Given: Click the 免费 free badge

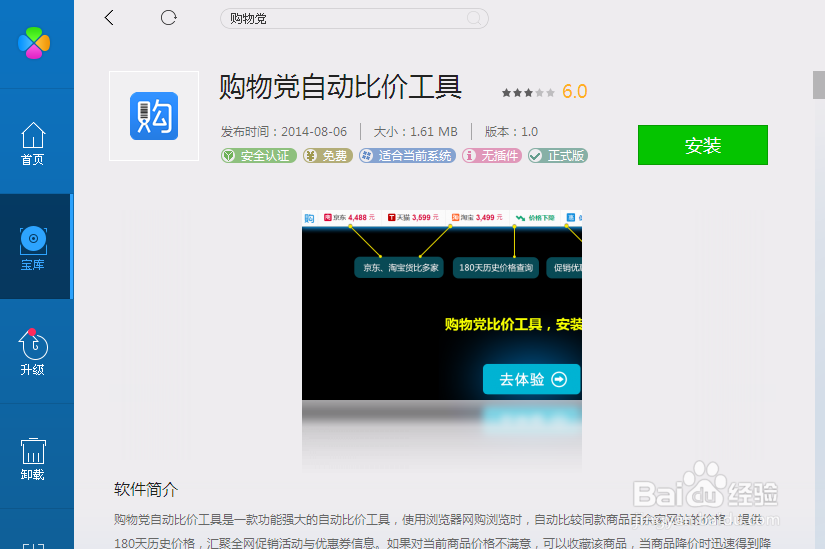Looking at the screenshot, I should [x=327, y=156].
